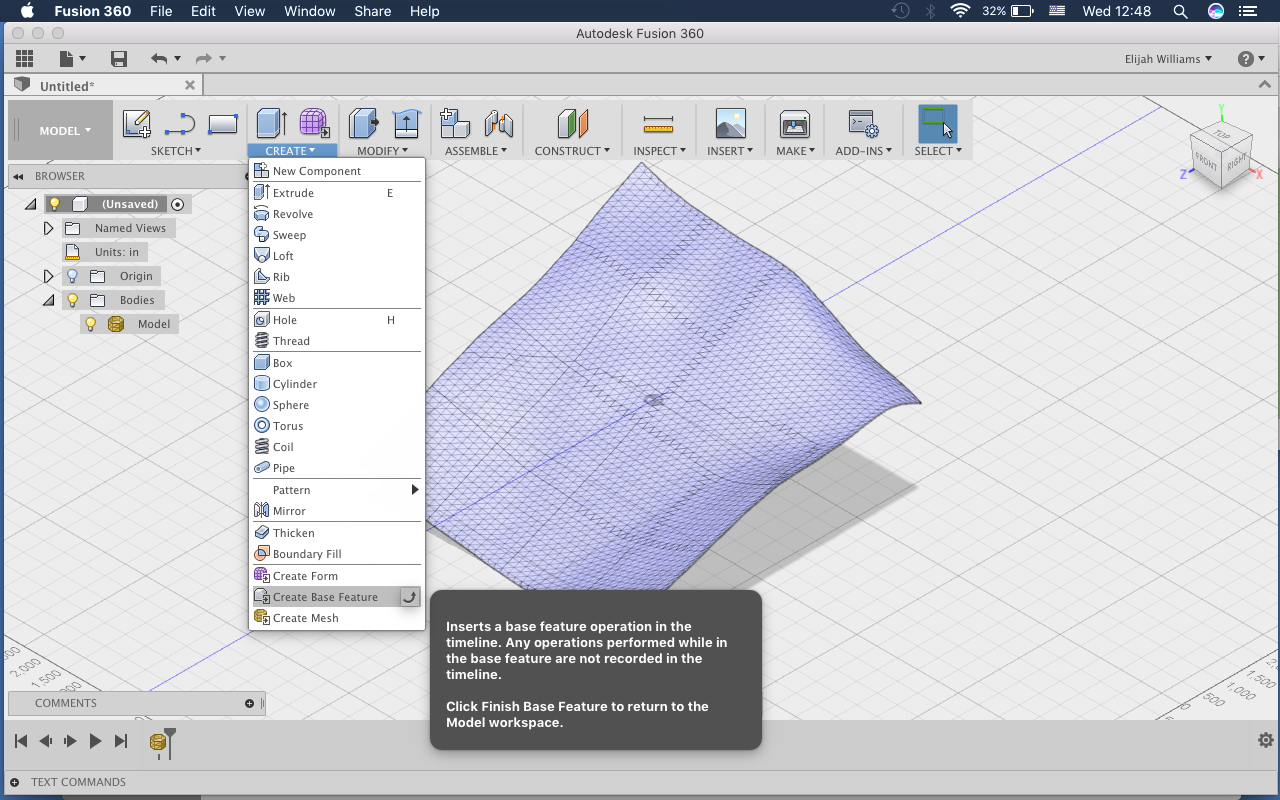The width and height of the screenshot is (1280, 800).
Task: Choose Loft from the Create menu
Action: (337, 256)
